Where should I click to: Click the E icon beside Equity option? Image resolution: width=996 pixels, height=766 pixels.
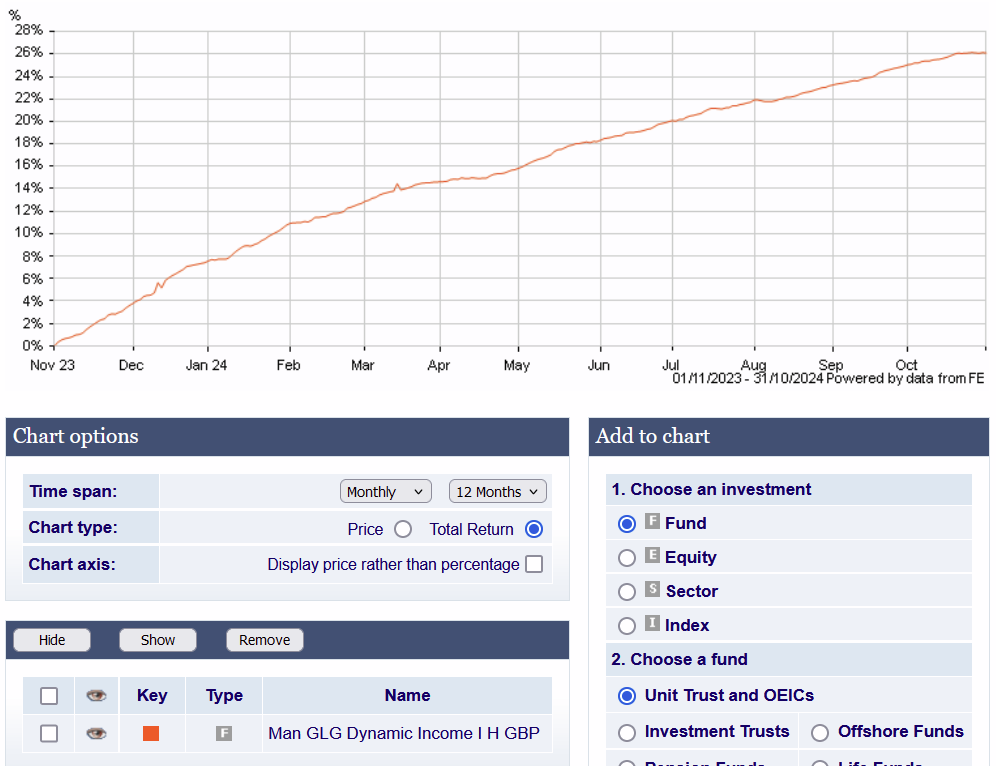pos(652,556)
